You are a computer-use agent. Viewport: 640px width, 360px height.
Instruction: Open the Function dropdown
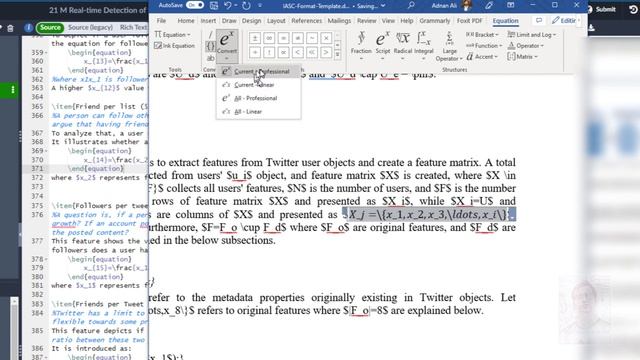pyautogui.click(x=484, y=46)
